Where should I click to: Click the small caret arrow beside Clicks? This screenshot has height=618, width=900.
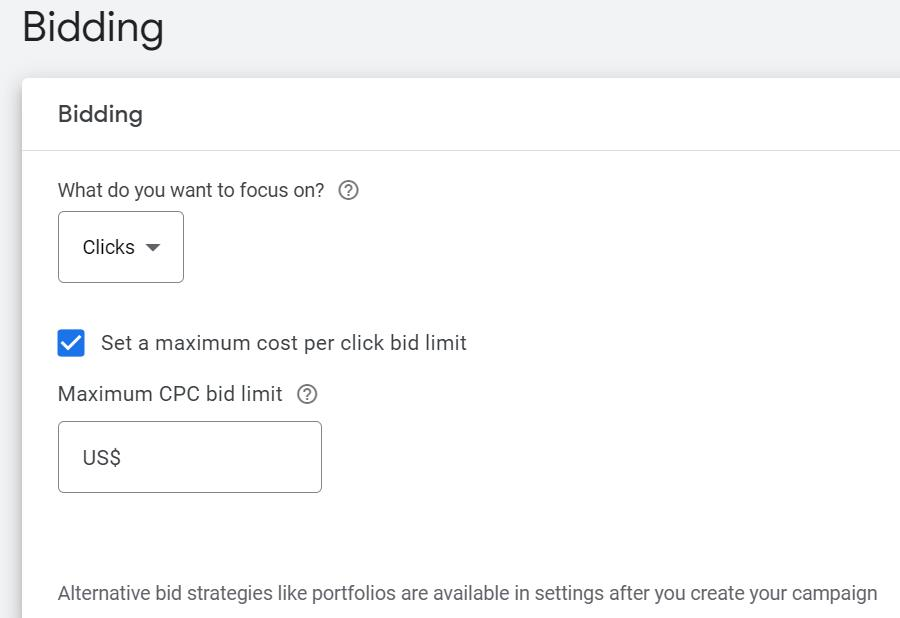point(153,247)
